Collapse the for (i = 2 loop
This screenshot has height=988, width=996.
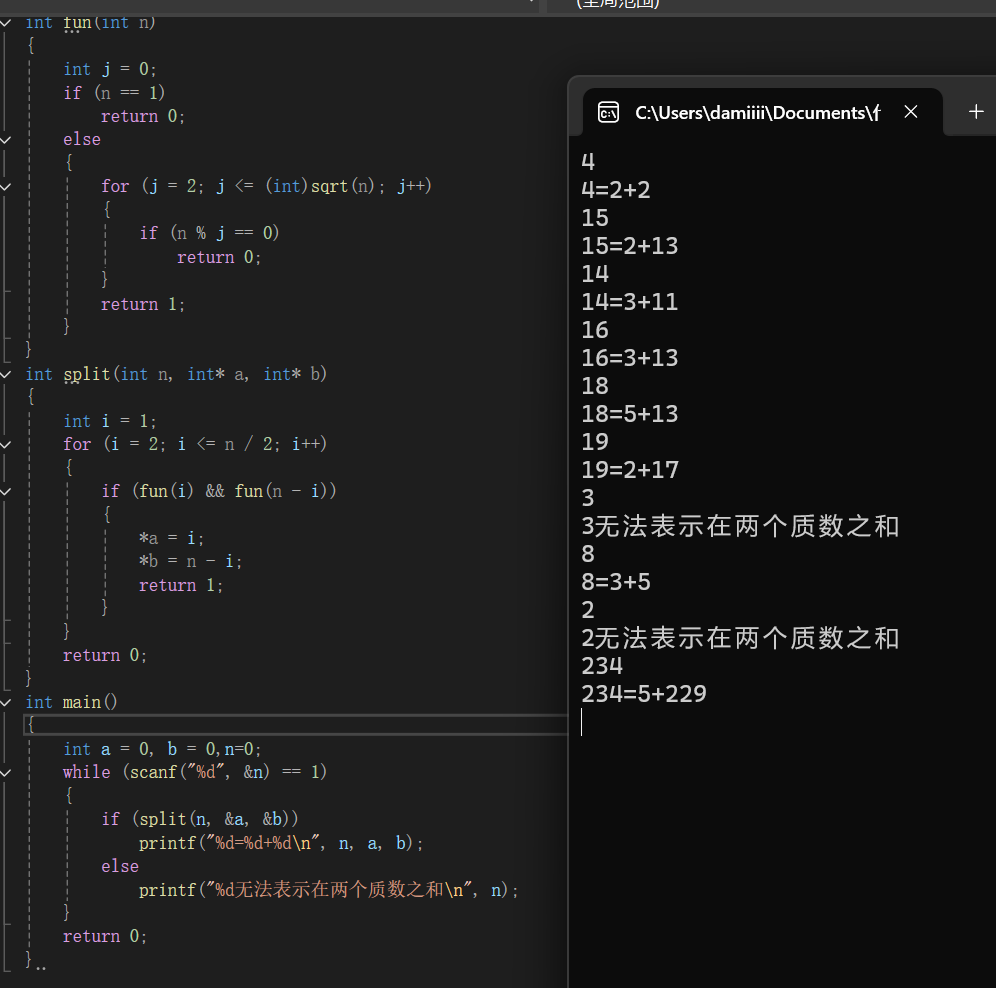pyautogui.click(x=6, y=445)
